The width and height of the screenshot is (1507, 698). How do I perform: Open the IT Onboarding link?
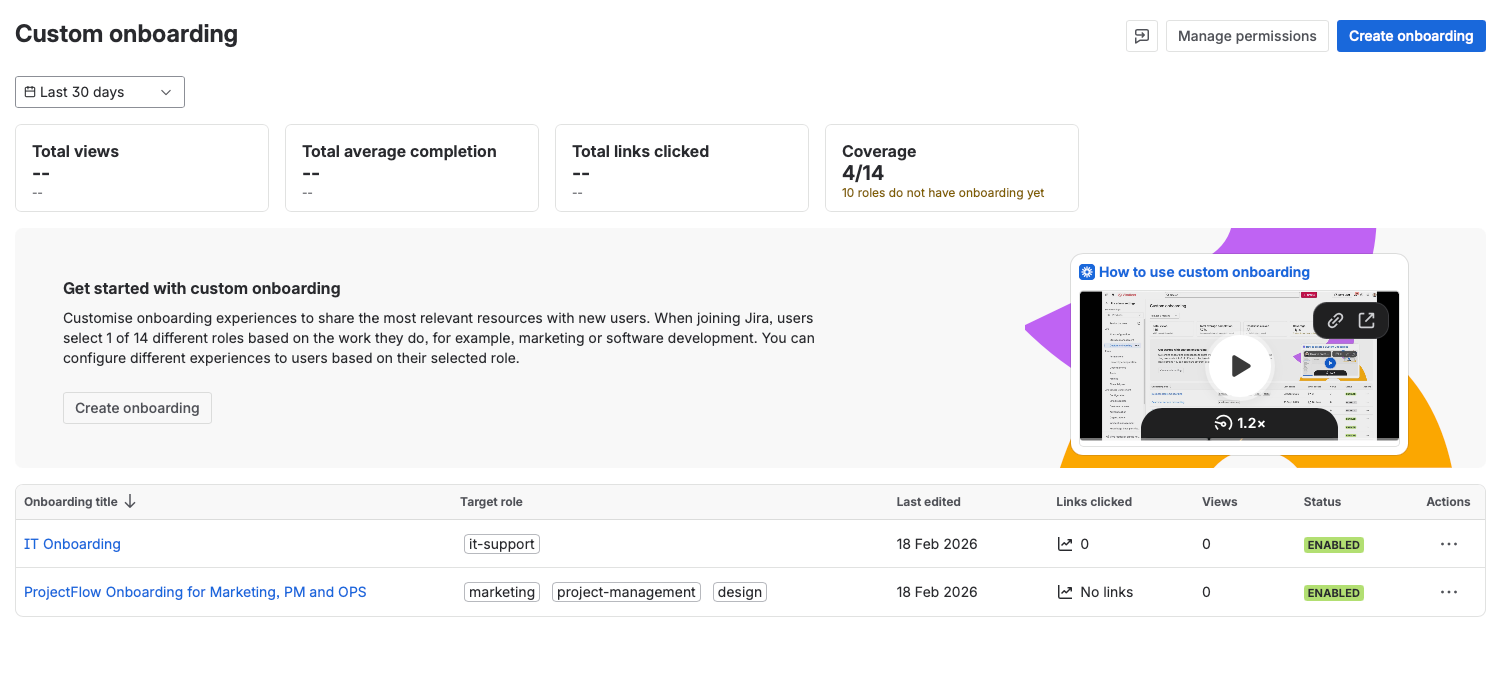coord(72,544)
